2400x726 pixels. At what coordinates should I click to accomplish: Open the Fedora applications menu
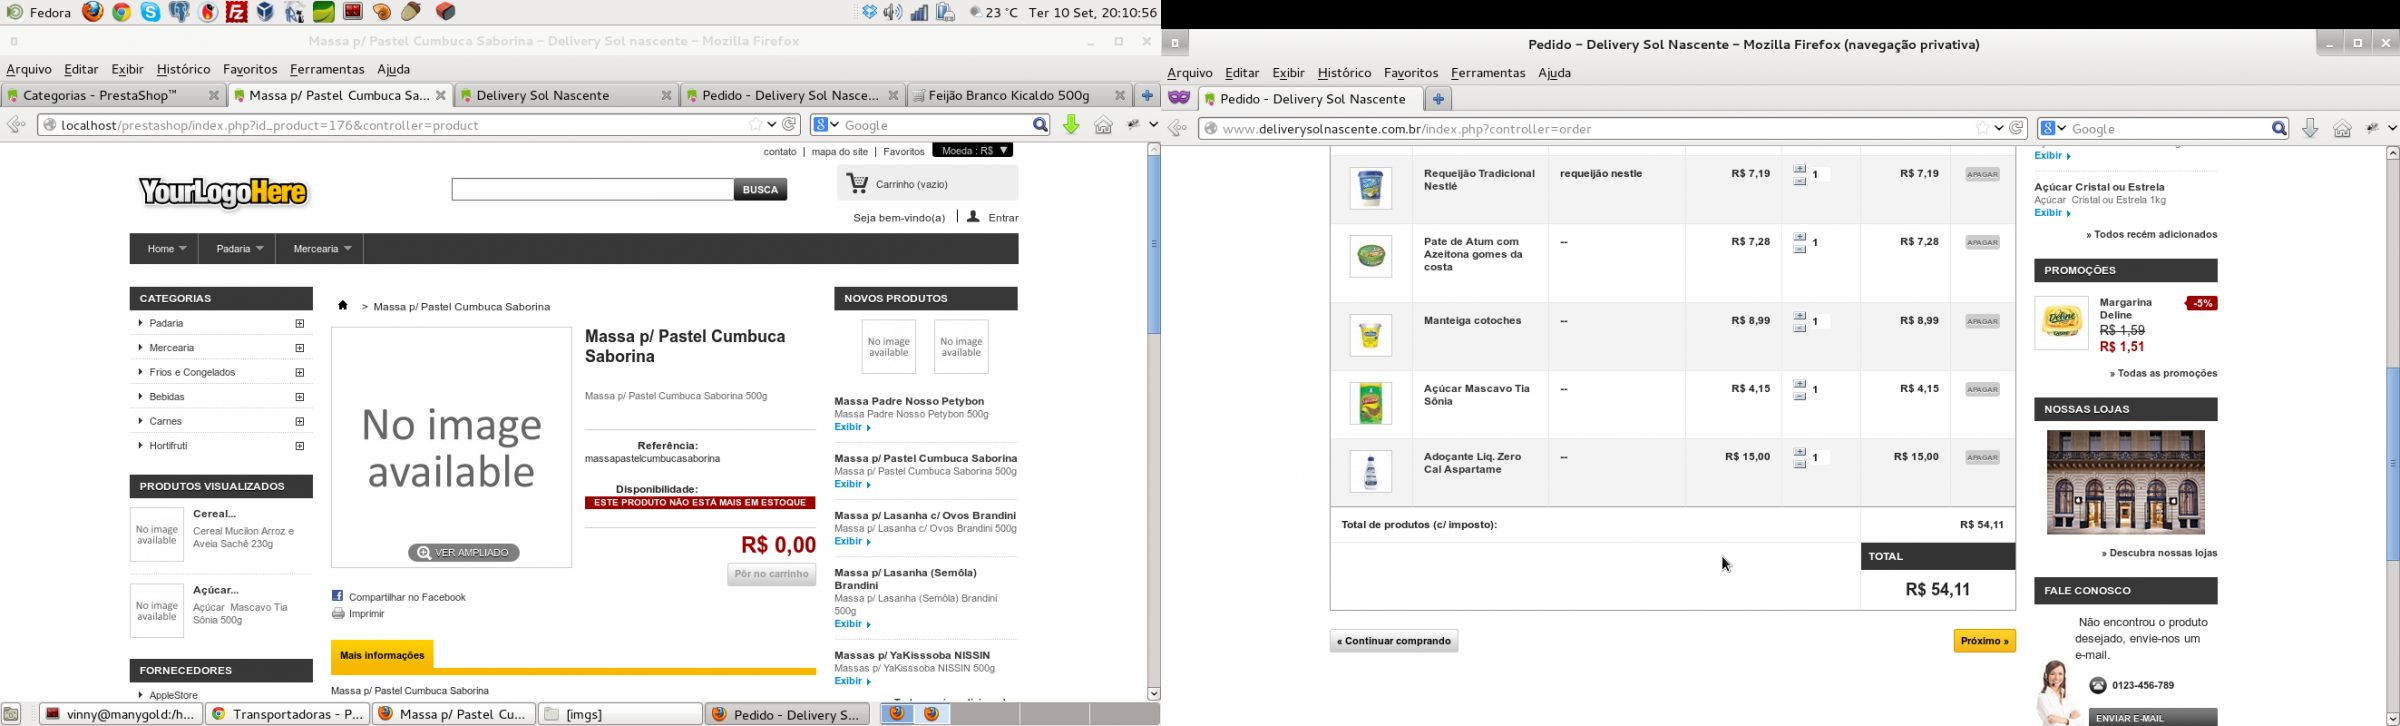(37, 12)
